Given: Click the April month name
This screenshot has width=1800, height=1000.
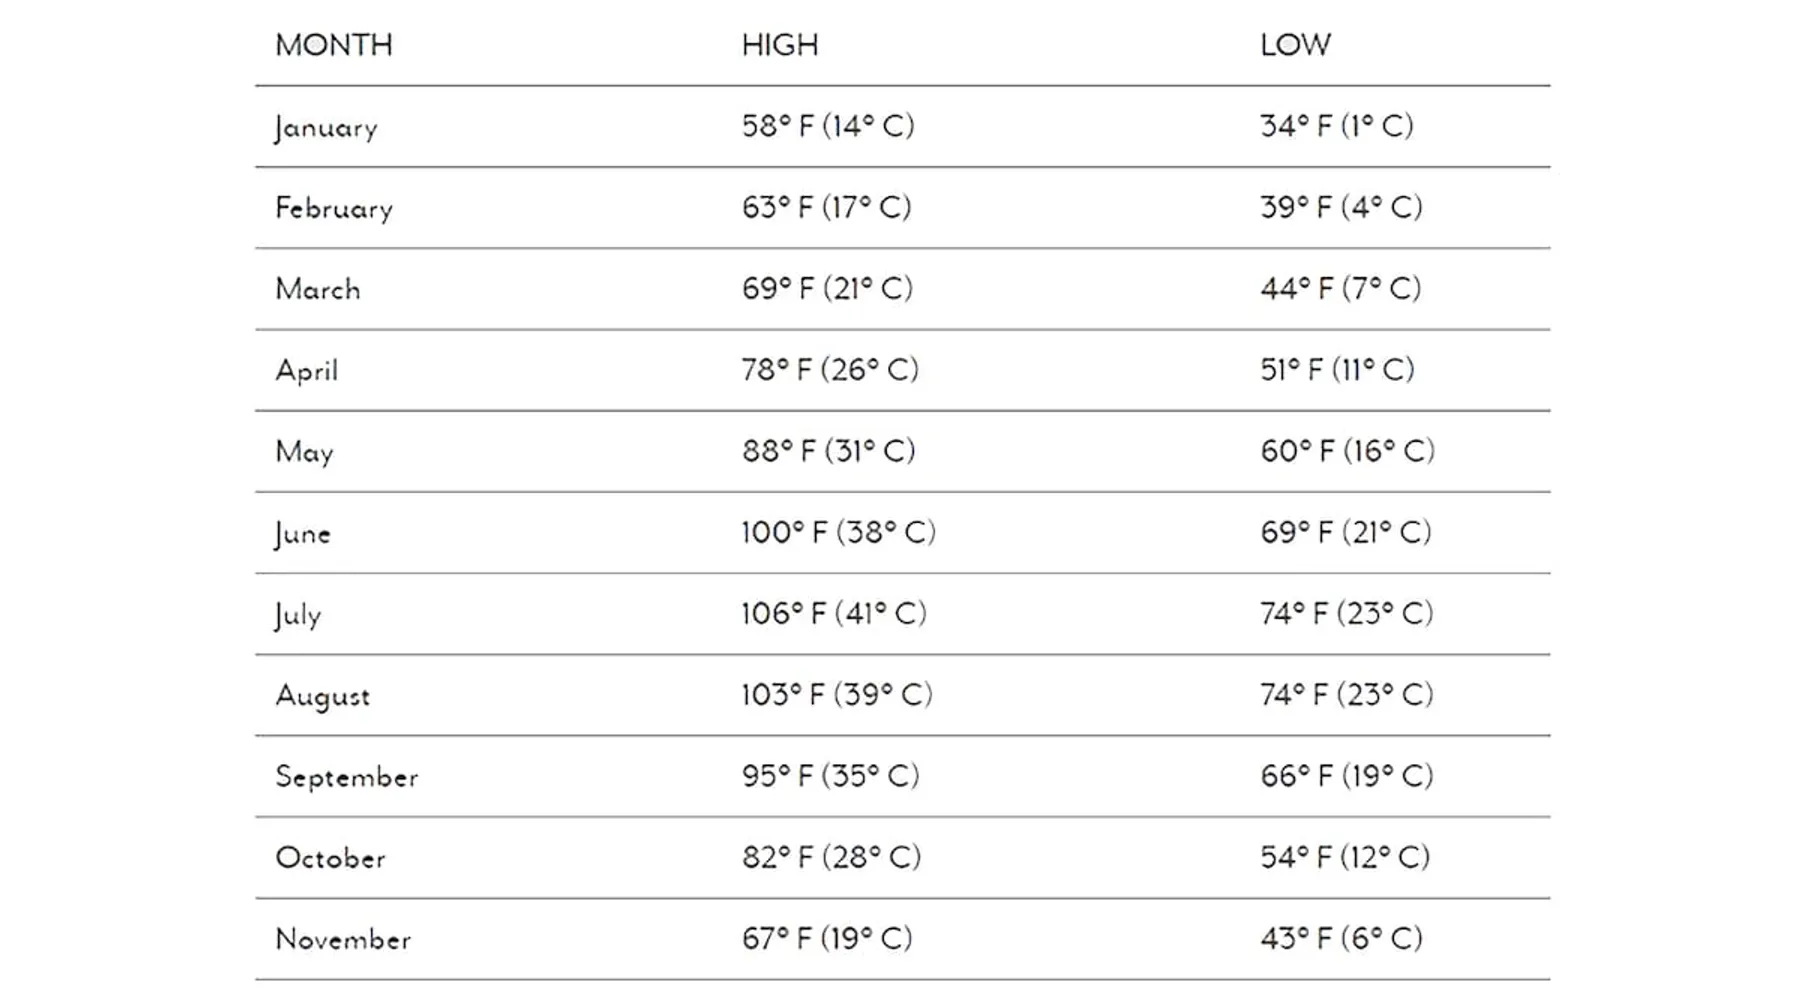Looking at the screenshot, I should (x=307, y=371).
